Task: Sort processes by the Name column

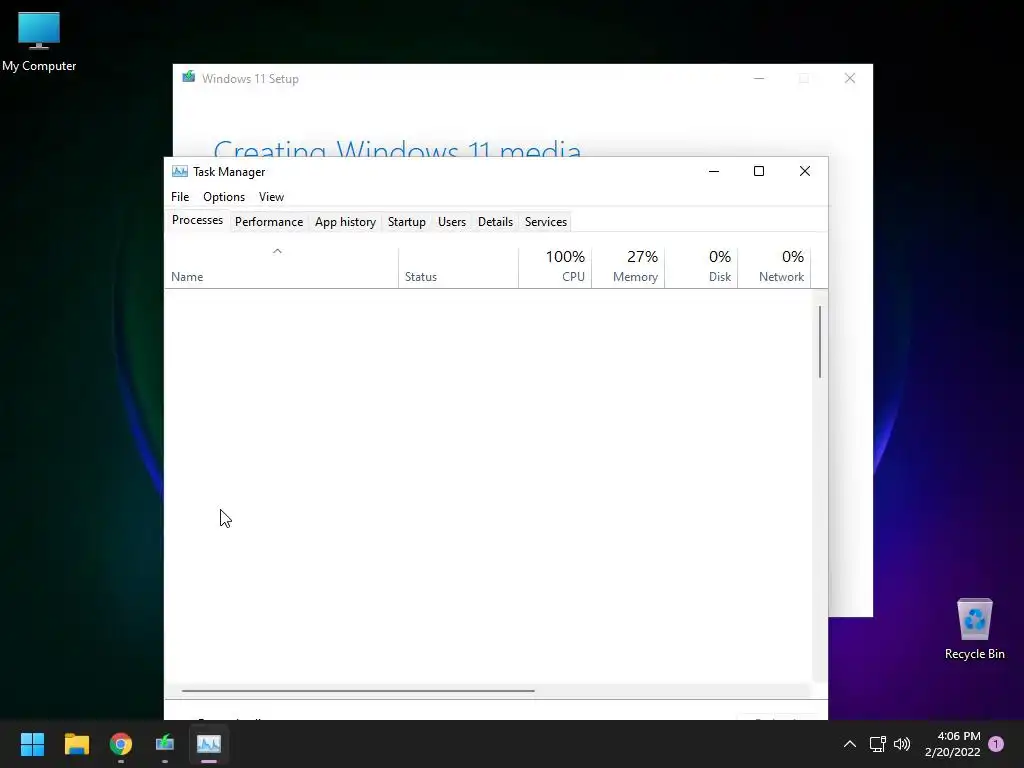Action: click(x=281, y=267)
